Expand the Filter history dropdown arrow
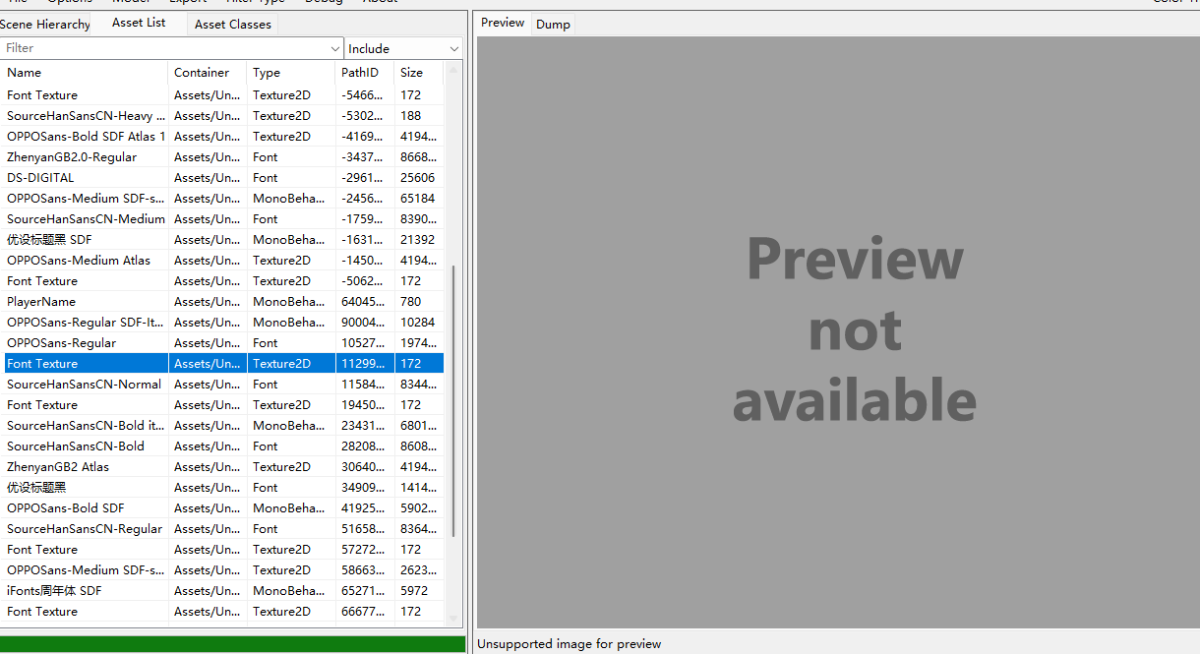Viewport: 1200px width, 654px height. point(335,48)
